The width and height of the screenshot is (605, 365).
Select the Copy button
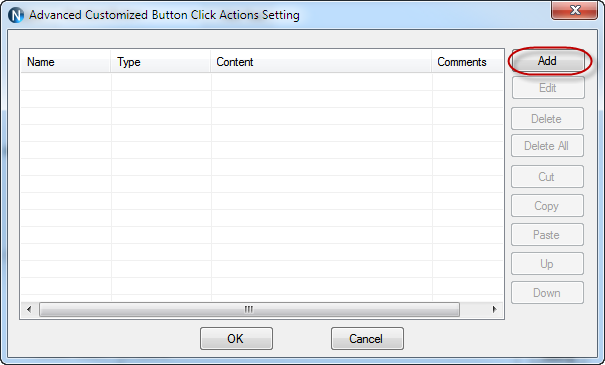(547, 205)
